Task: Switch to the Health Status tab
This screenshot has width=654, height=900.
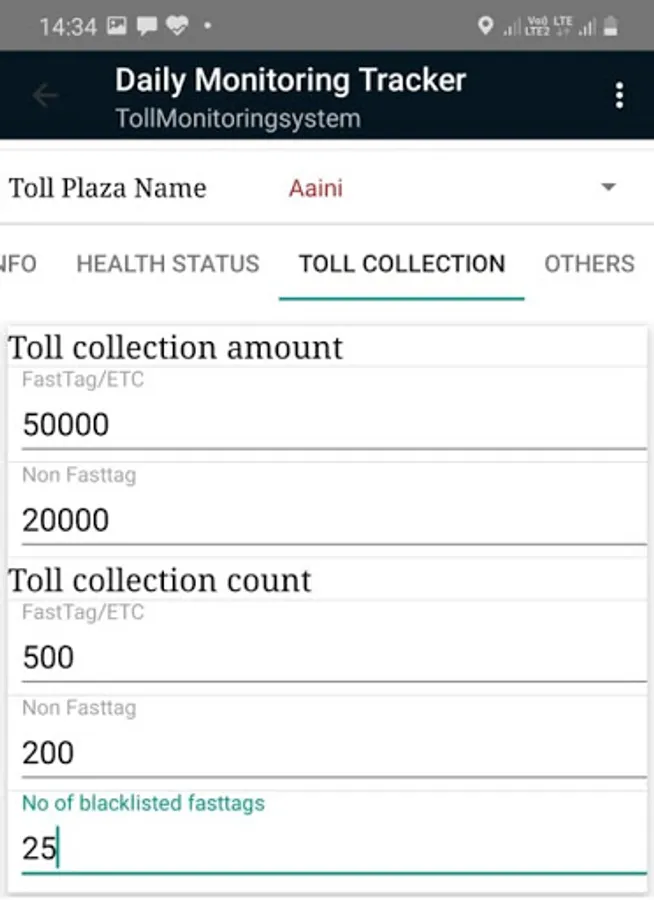Action: coord(168,264)
